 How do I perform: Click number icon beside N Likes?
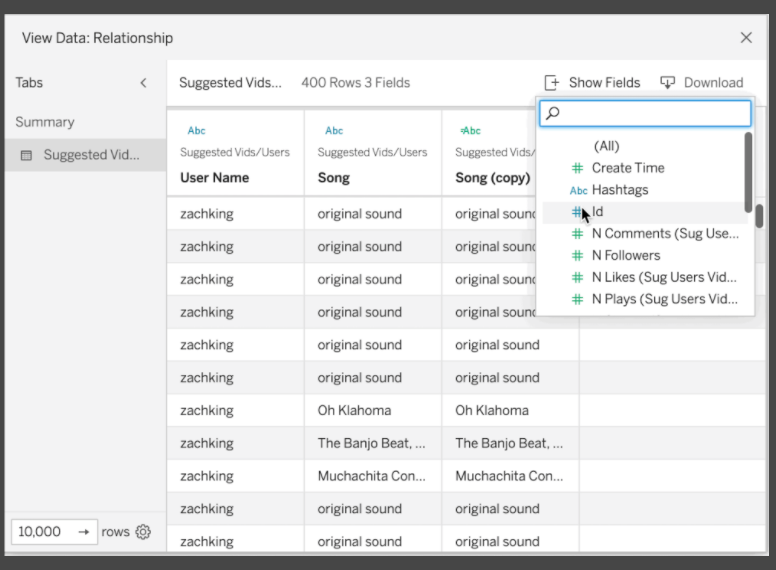point(577,277)
